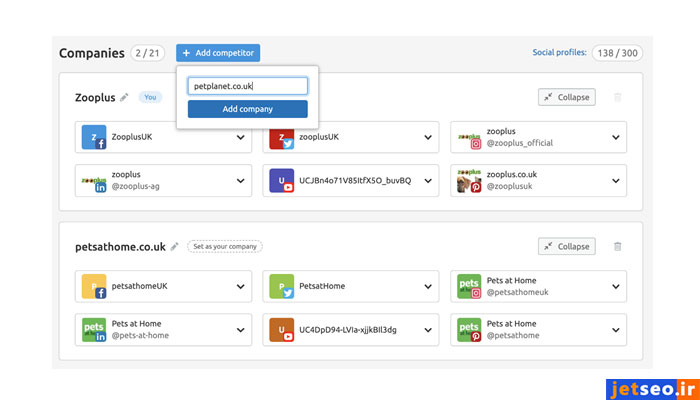The height and width of the screenshot is (400, 700).
Task: Click the PetsatHome Twitter profile icon
Action: (x=282, y=286)
